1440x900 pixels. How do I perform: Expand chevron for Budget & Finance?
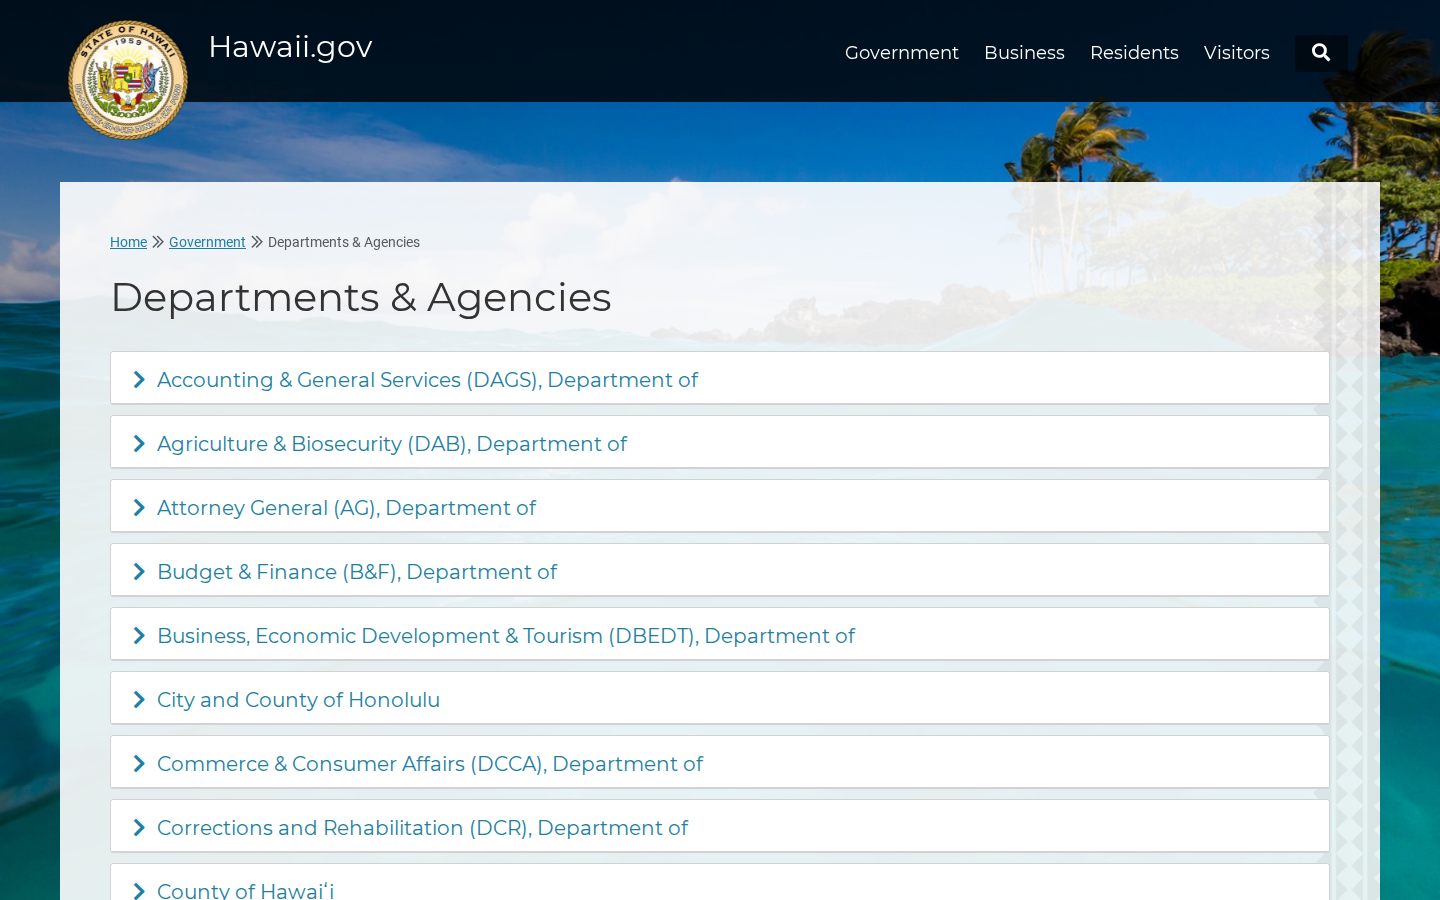pyautogui.click(x=139, y=572)
